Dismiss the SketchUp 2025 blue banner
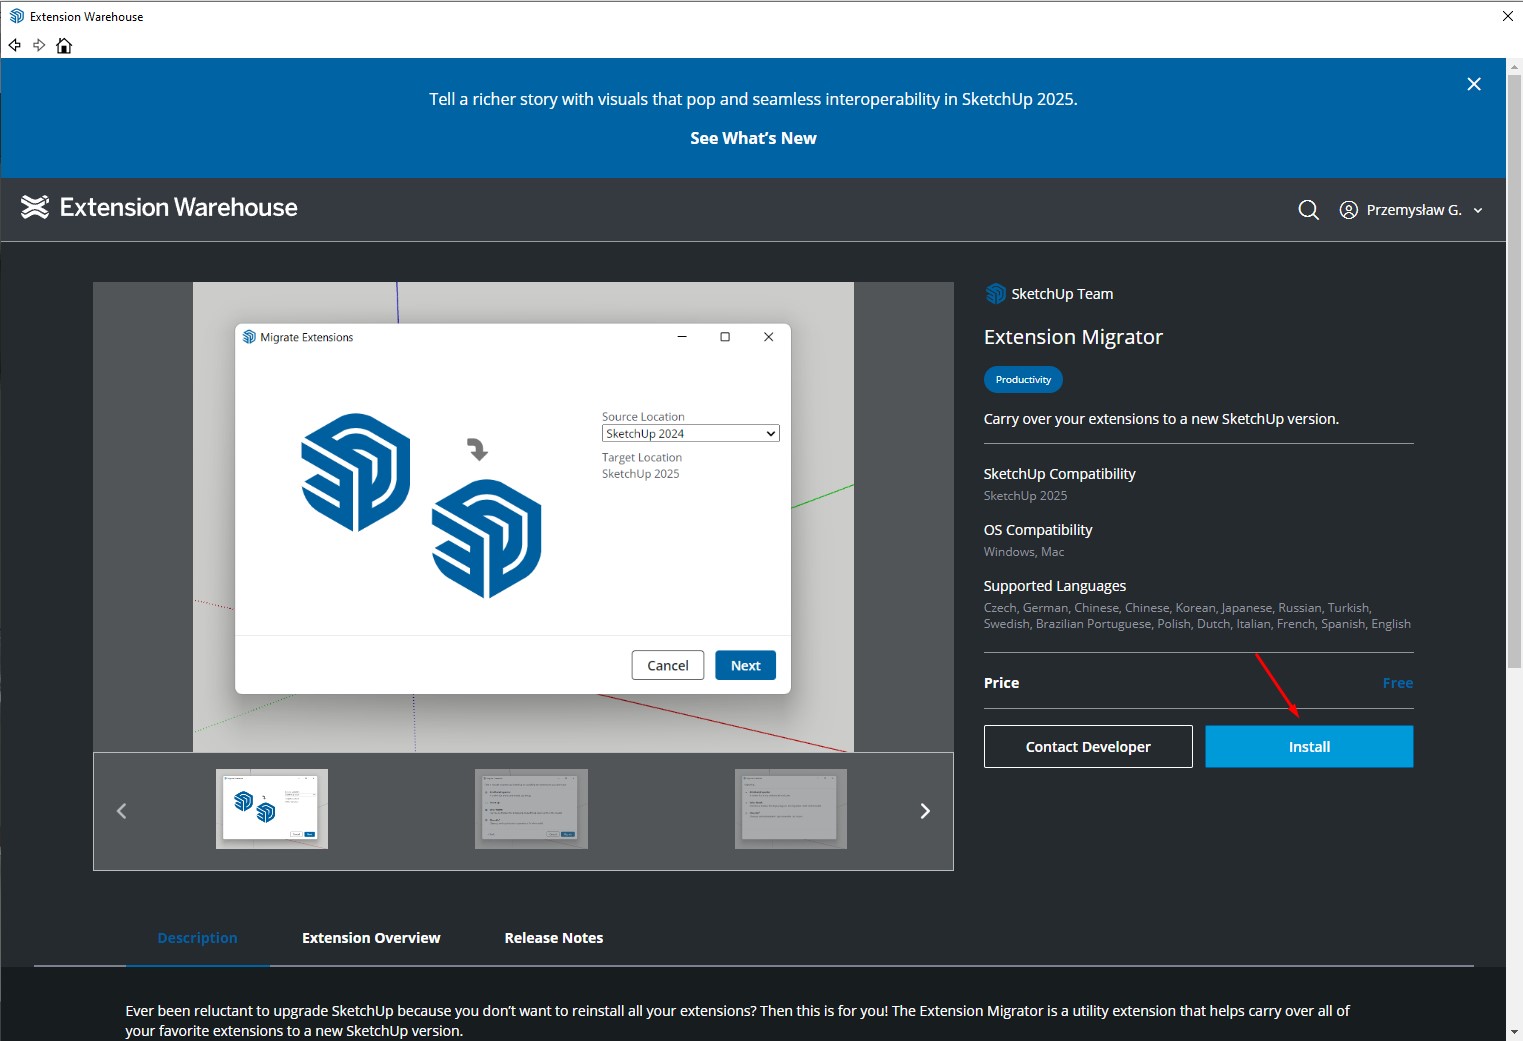This screenshot has height=1041, width=1523. click(x=1474, y=84)
